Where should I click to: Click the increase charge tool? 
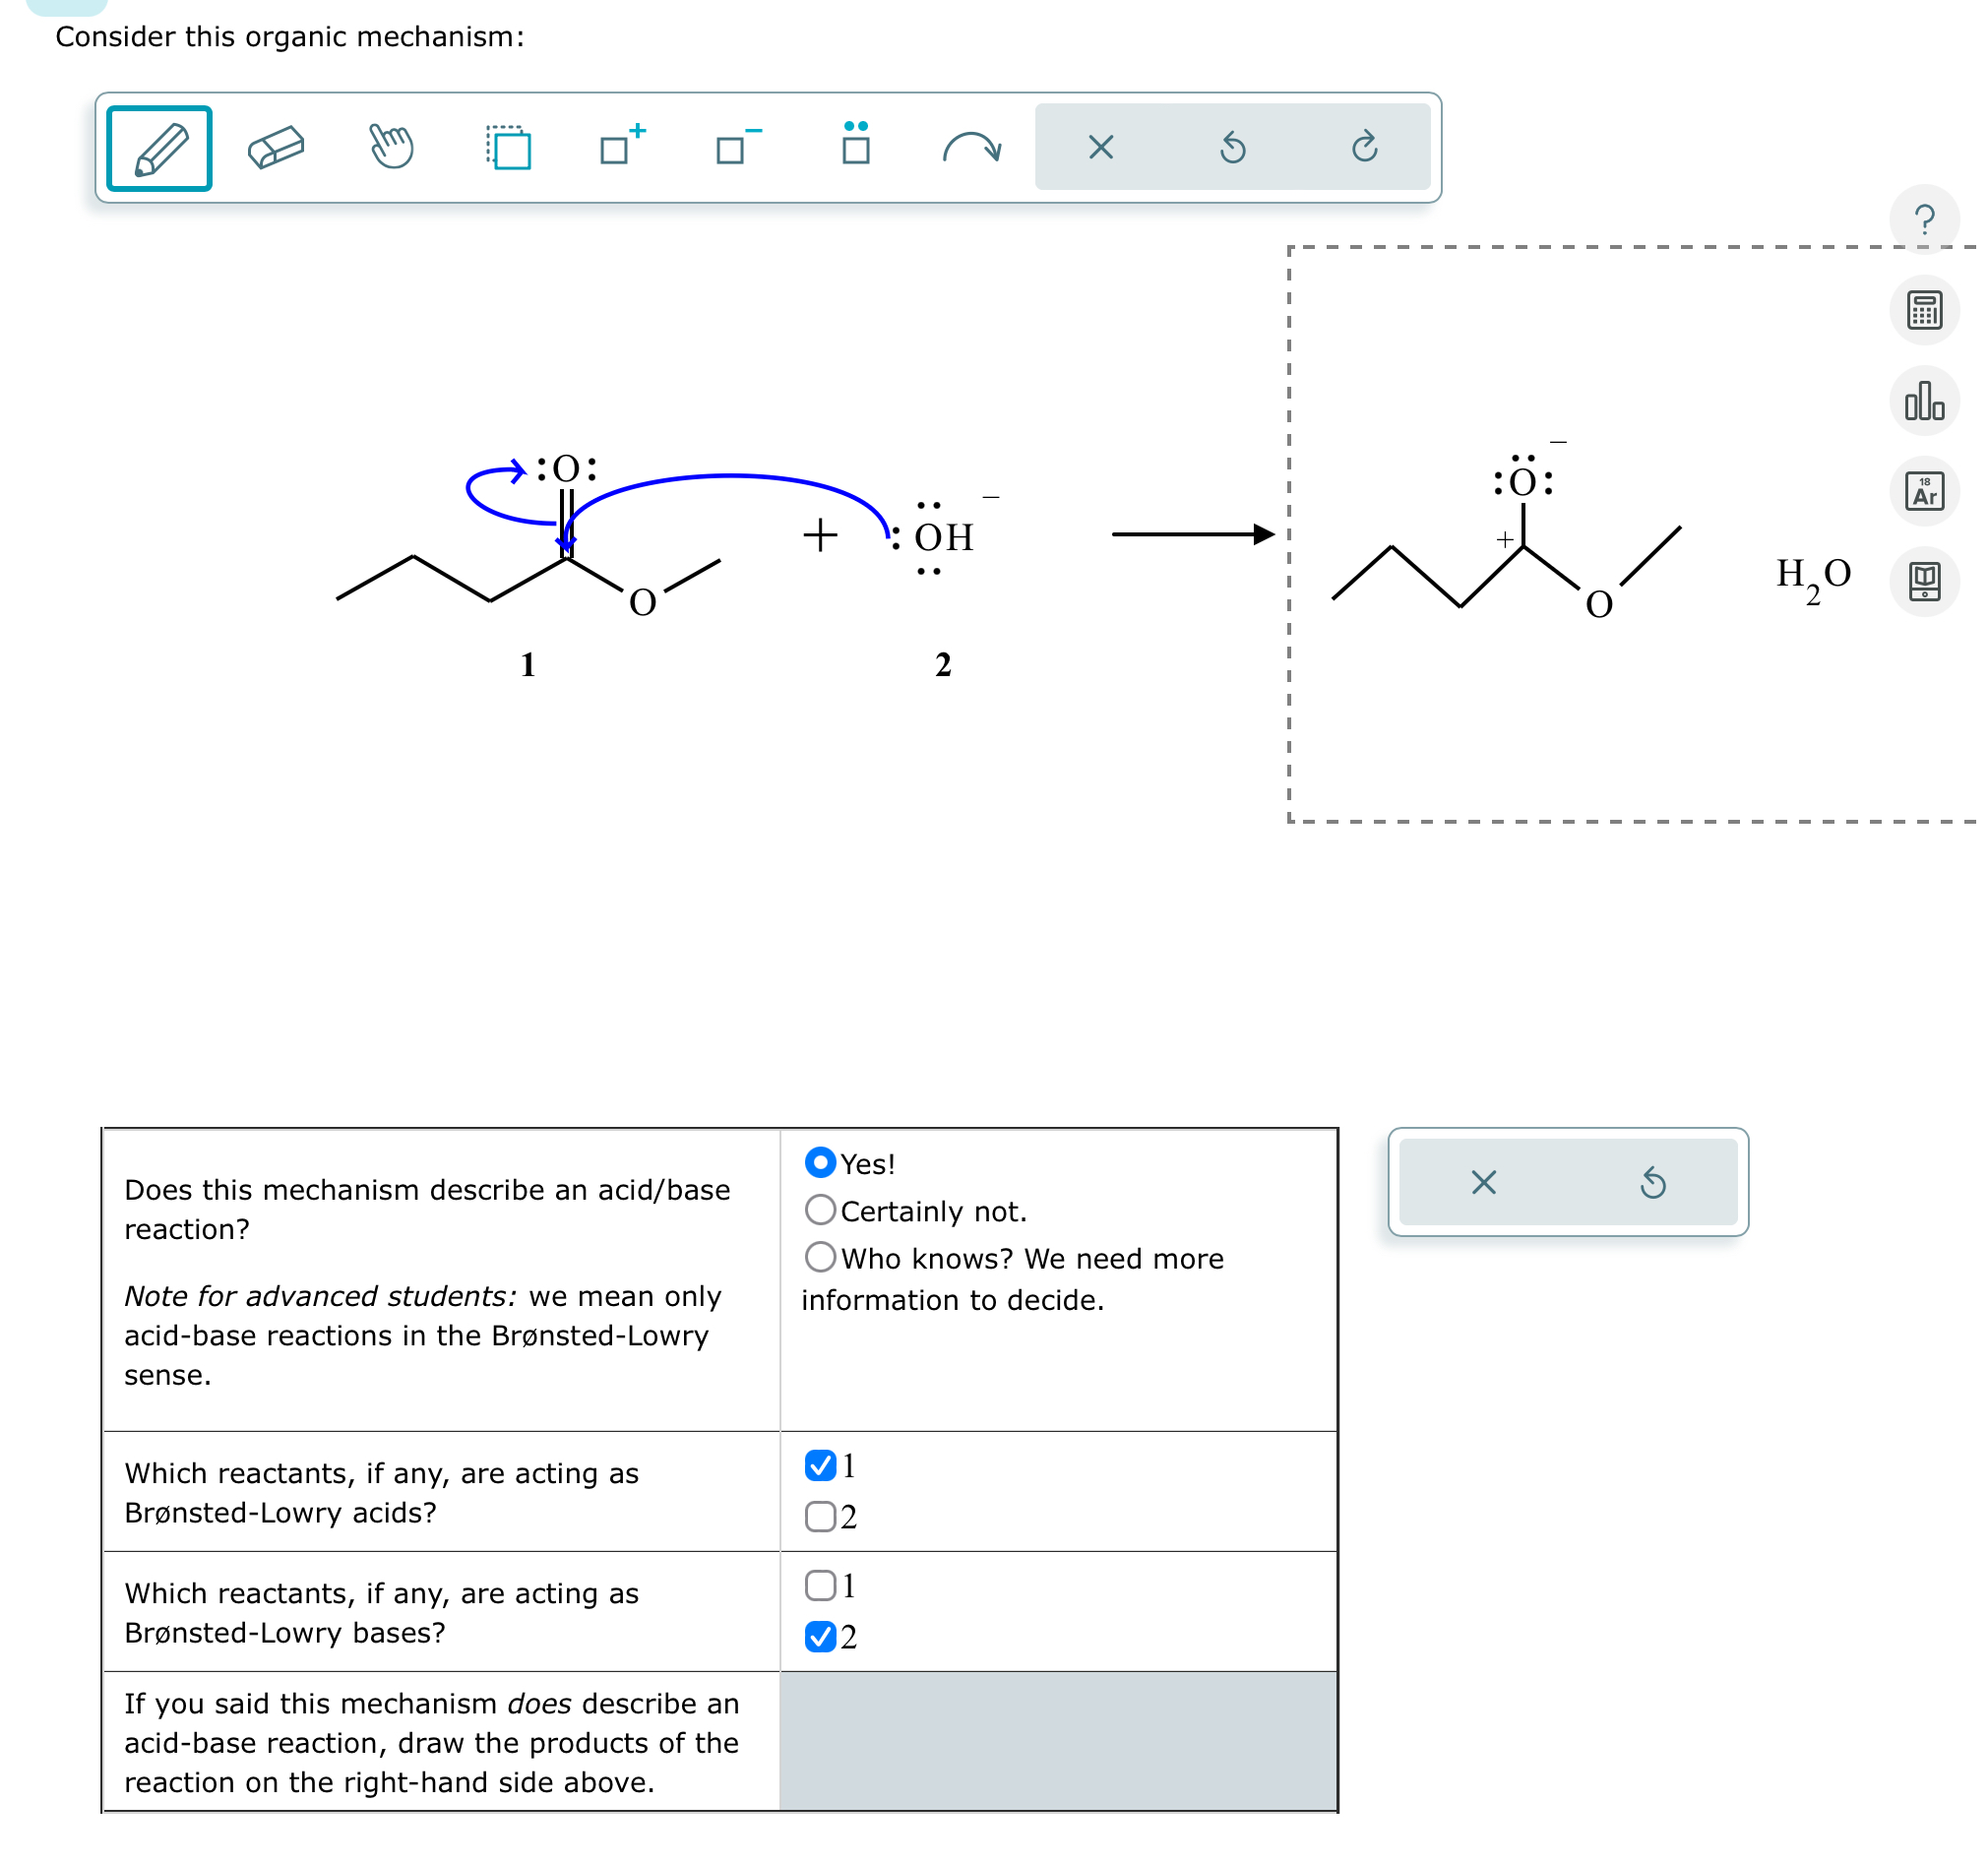coord(621,148)
